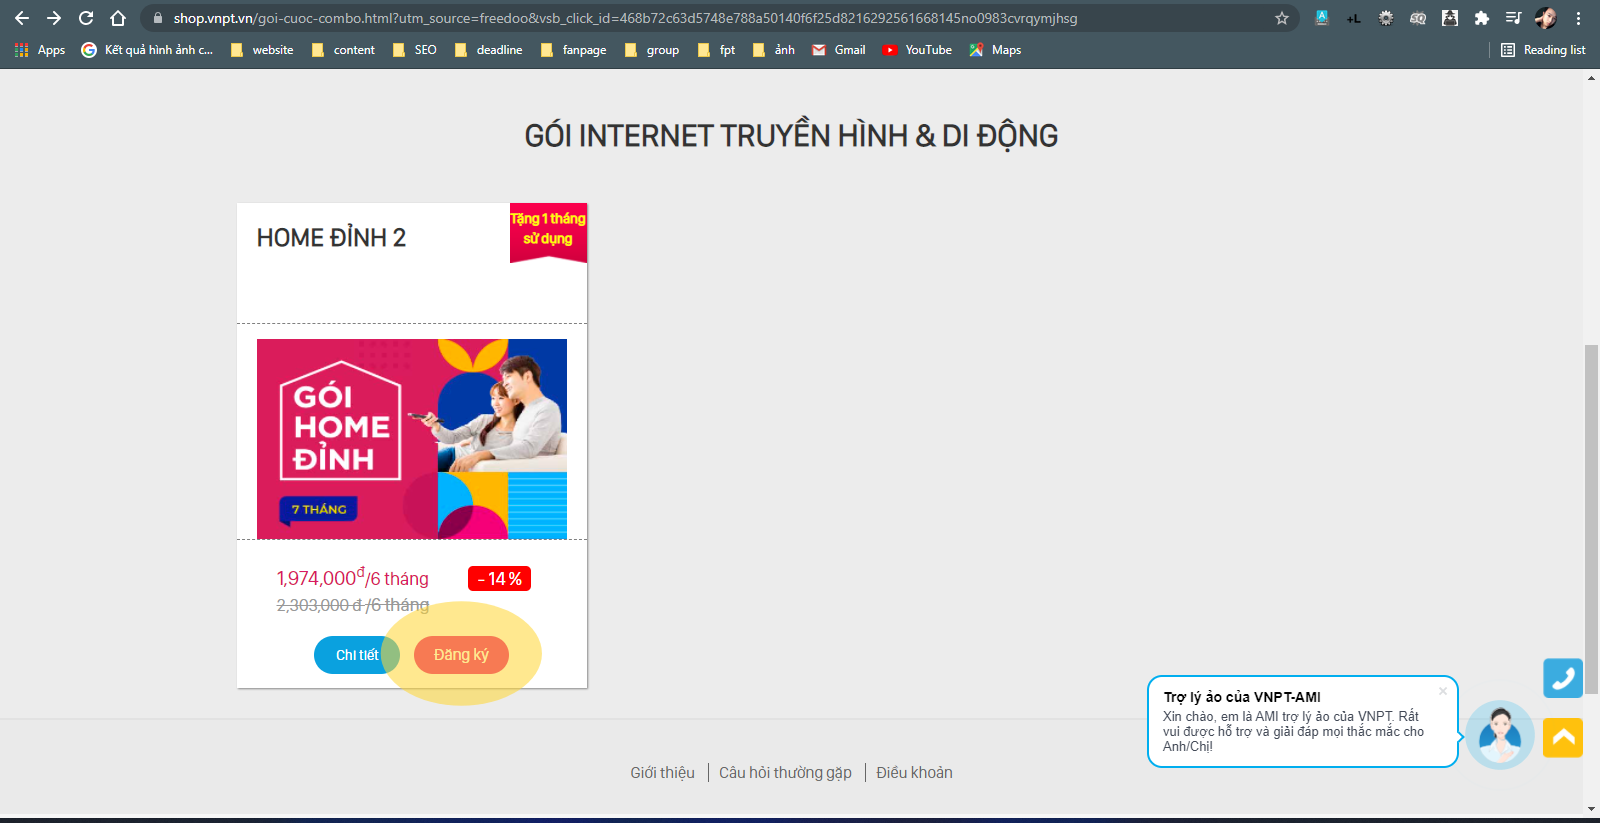Open the AMI virtual assistant avatar
This screenshot has width=1600, height=823.
tap(1500, 735)
